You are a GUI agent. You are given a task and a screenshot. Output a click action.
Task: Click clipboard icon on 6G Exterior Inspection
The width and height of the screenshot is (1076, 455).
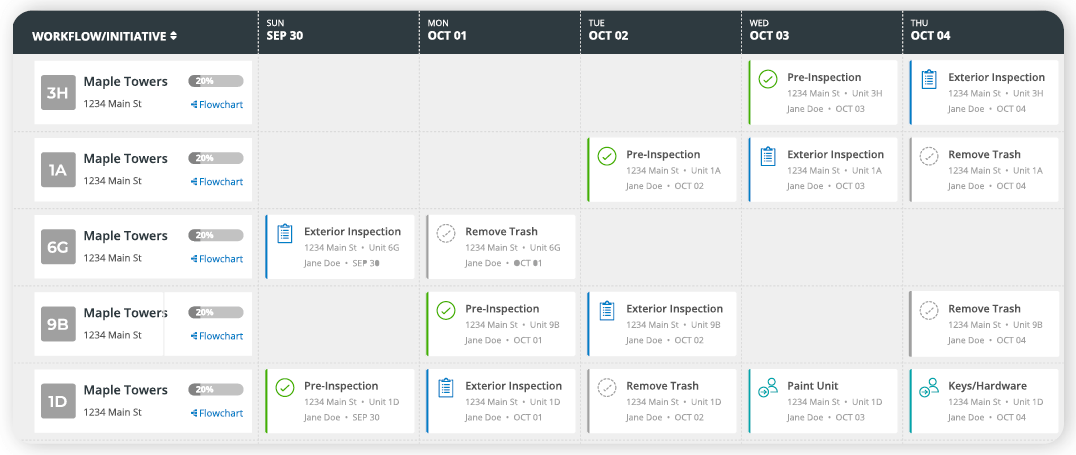pos(285,233)
